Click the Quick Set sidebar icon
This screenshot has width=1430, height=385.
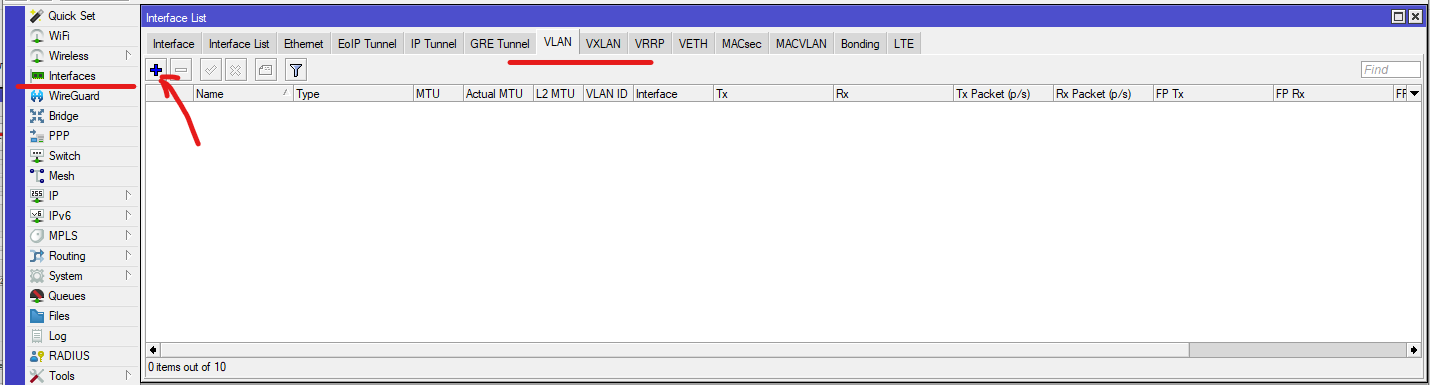click(37, 16)
